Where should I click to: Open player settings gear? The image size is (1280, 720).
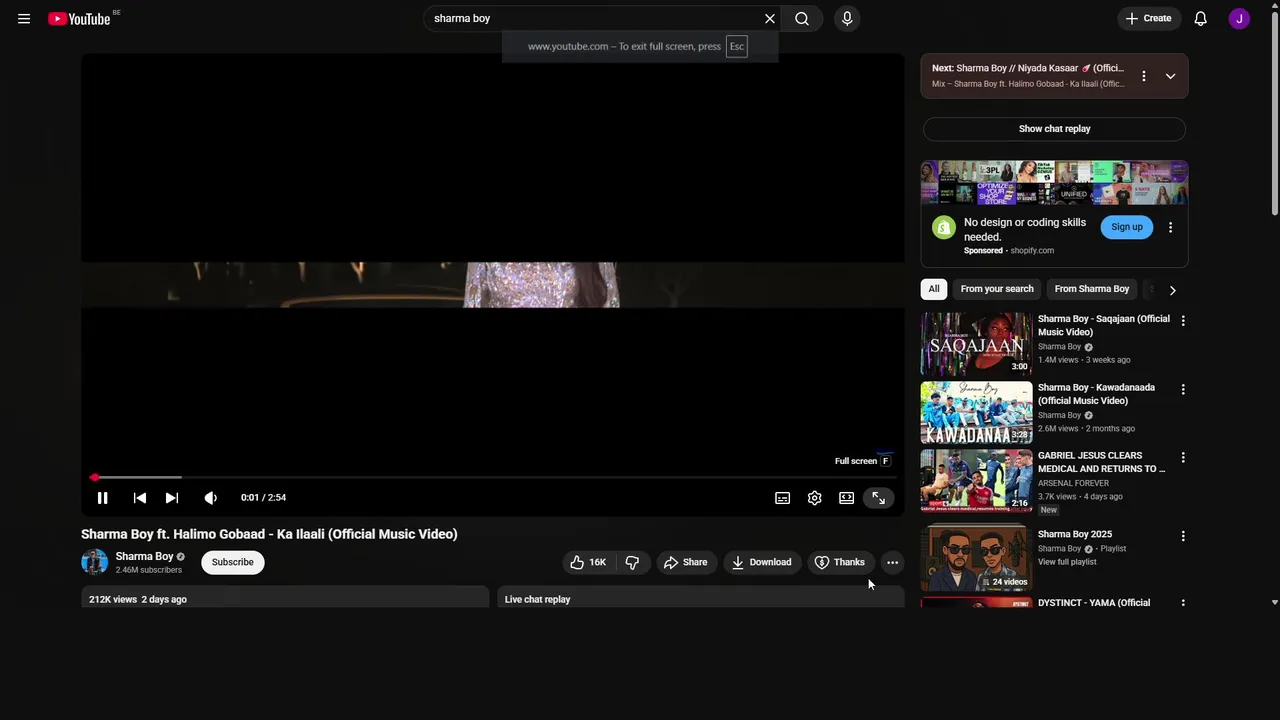pyautogui.click(x=815, y=498)
